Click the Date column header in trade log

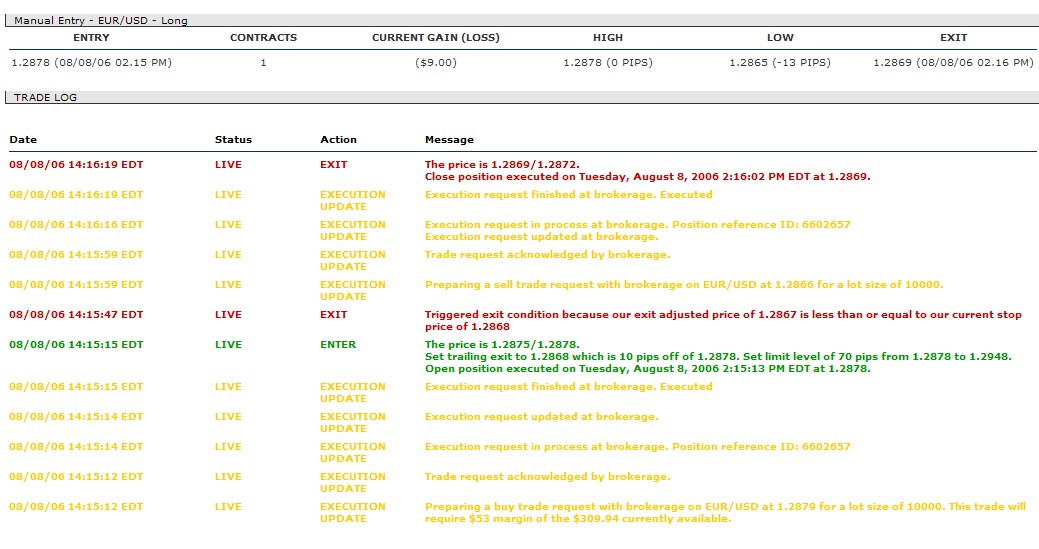[x=23, y=140]
